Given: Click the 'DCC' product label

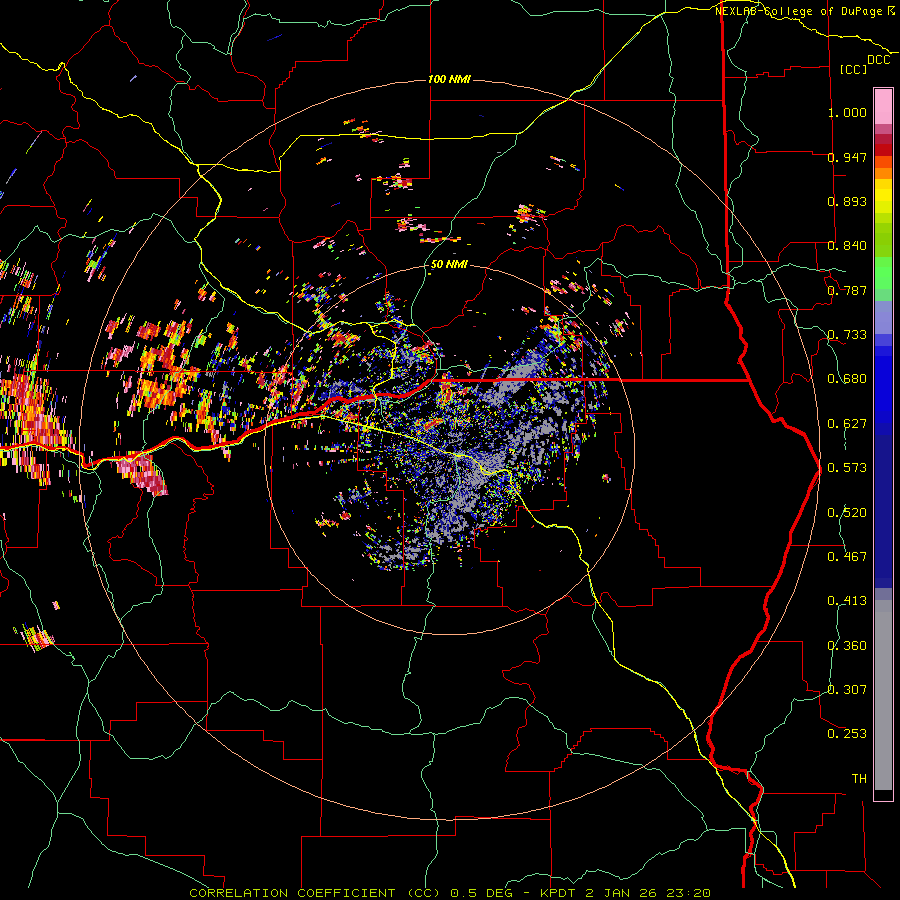Looking at the screenshot, I should click(x=879, y=60).
